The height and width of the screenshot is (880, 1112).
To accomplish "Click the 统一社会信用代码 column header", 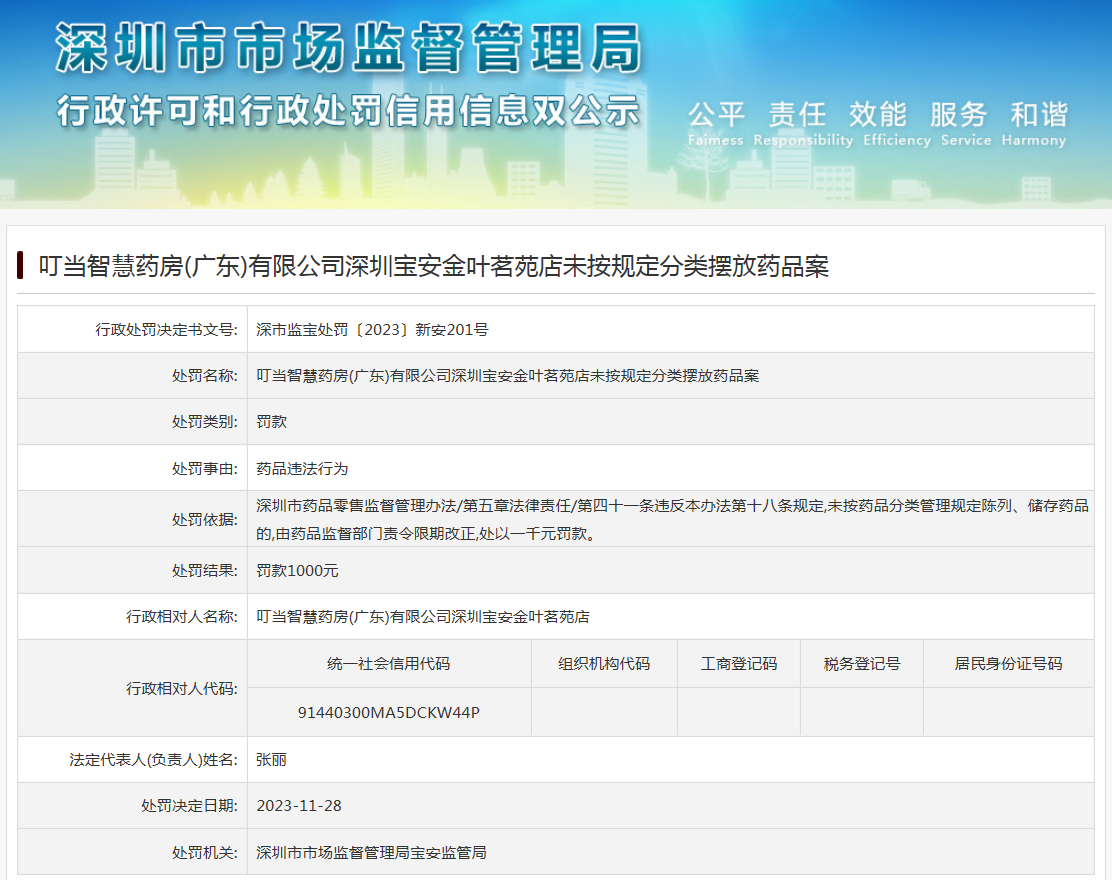I will coord(389,664).
